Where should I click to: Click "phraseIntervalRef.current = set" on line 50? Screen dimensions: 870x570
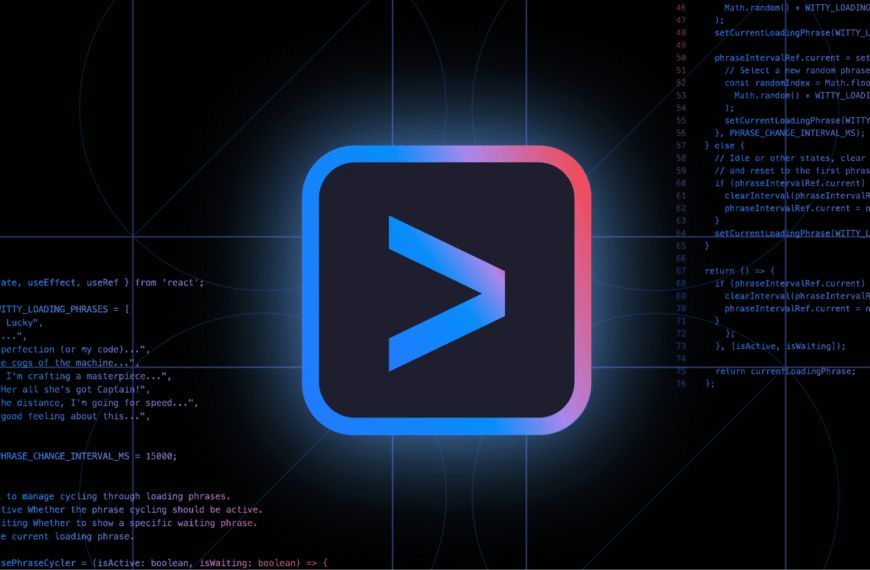tap(792, 58)
